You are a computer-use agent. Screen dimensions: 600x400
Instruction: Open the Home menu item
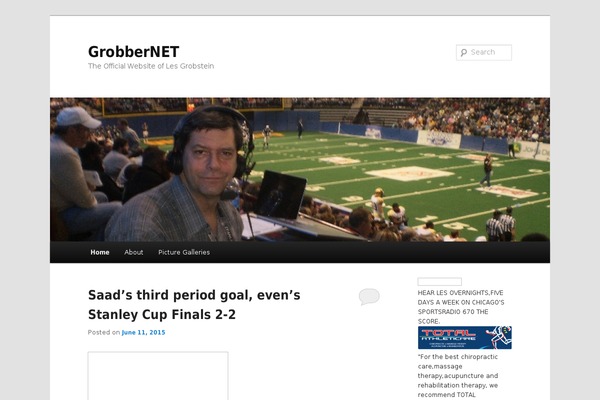click(100, 252)
